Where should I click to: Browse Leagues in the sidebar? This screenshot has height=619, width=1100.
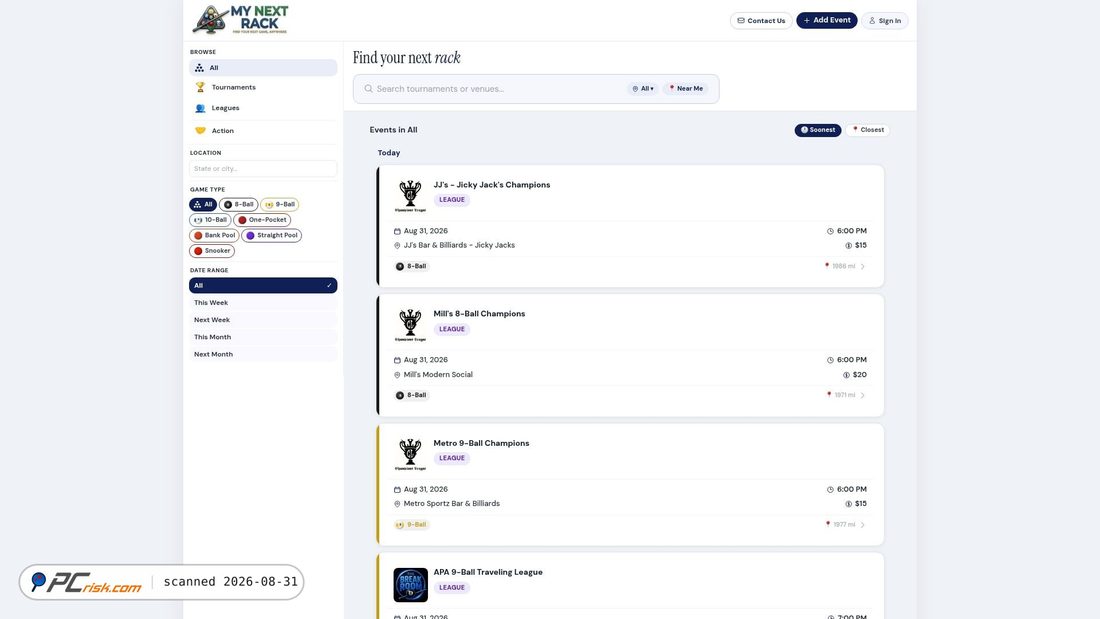click(x=263, y=108)
